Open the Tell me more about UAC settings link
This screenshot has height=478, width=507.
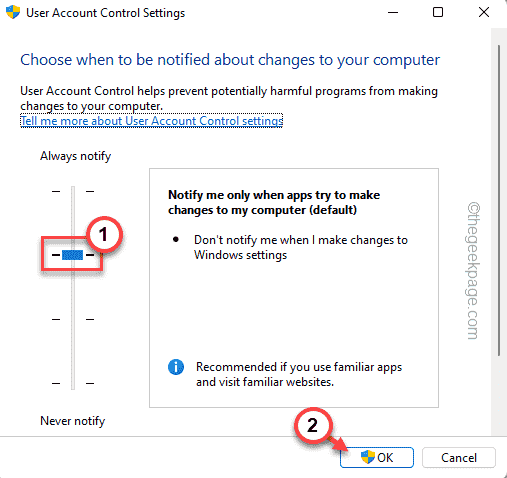pyautogui.click(x=152, y=121)
